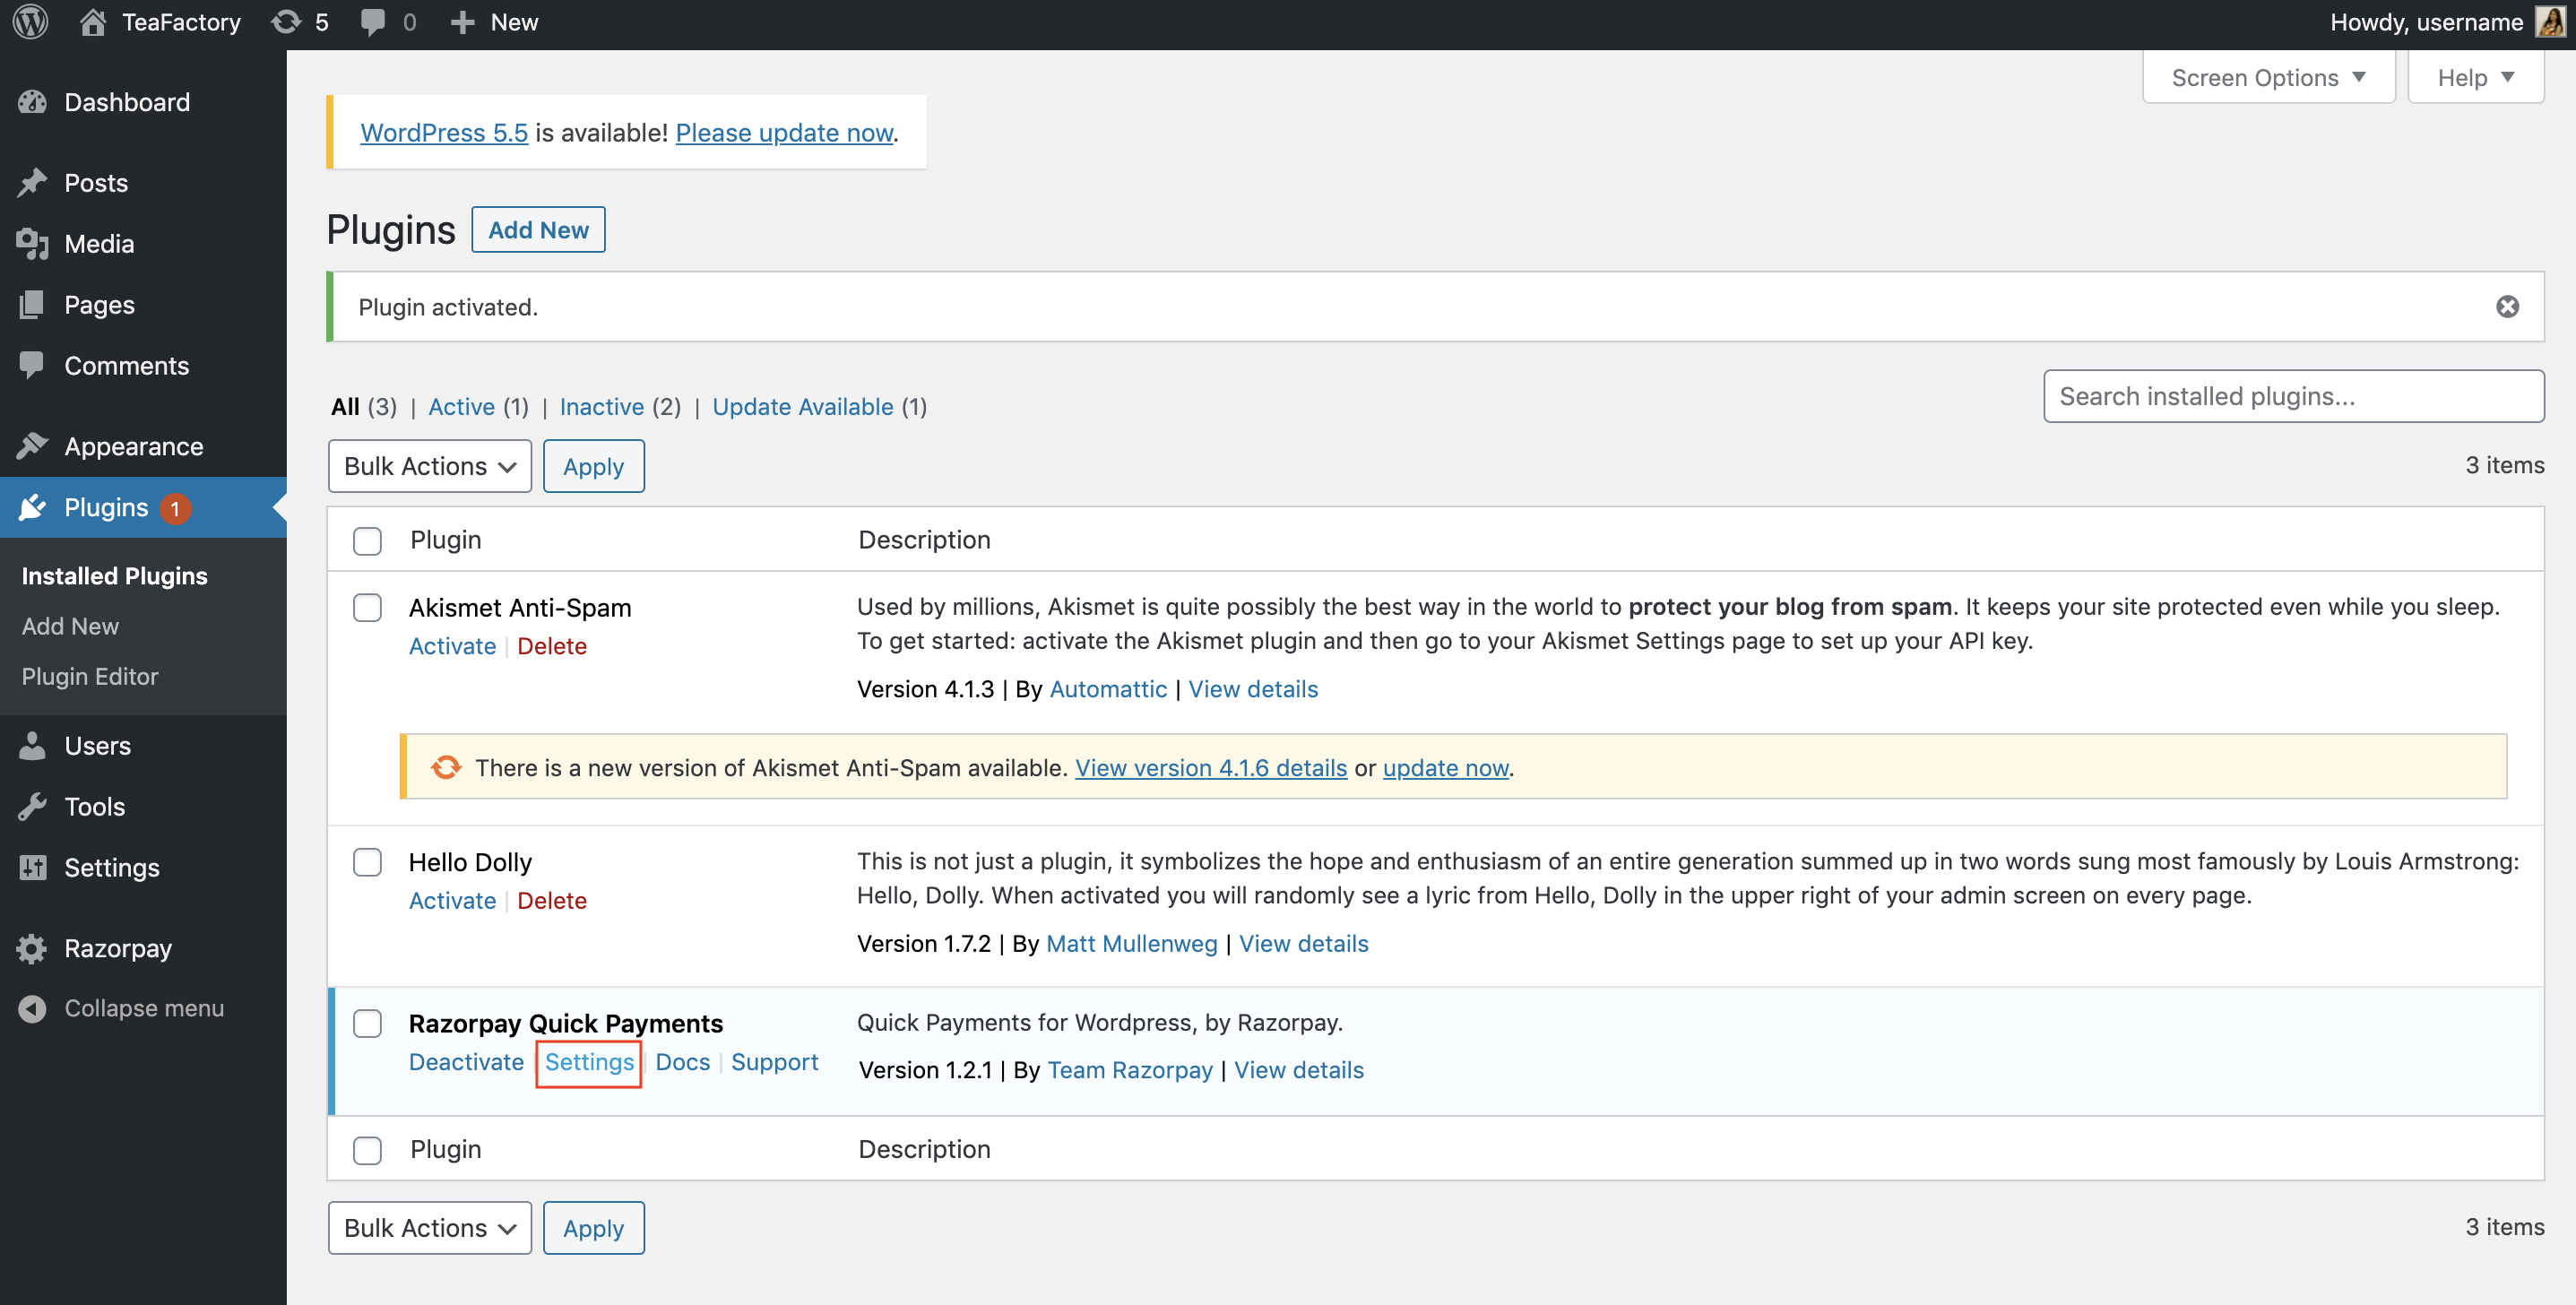The height and width of the screenshot is (1305, 2576).
Task: Click the Akismet update refresh icon
Action: coord(446,767)
